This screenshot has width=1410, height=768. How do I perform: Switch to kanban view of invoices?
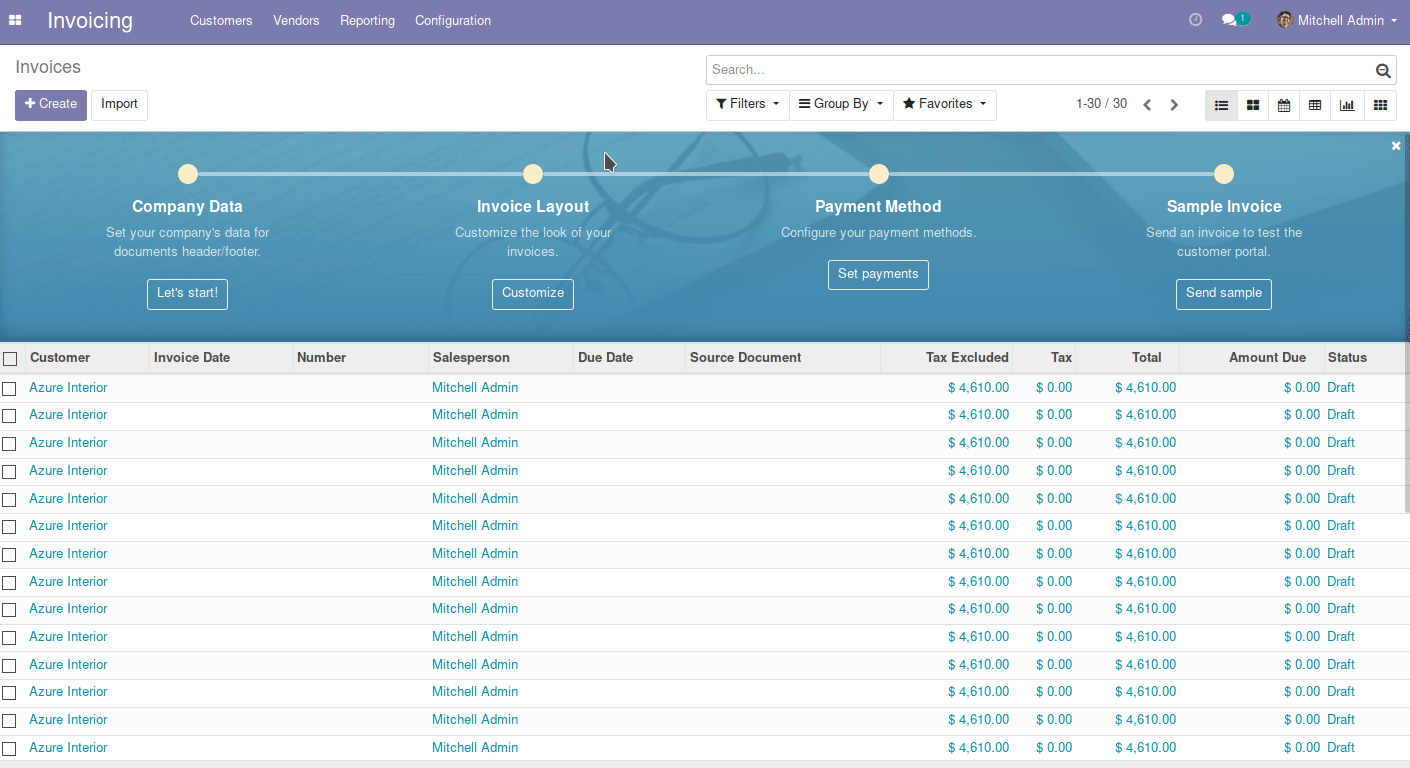tap(1252, 104)
